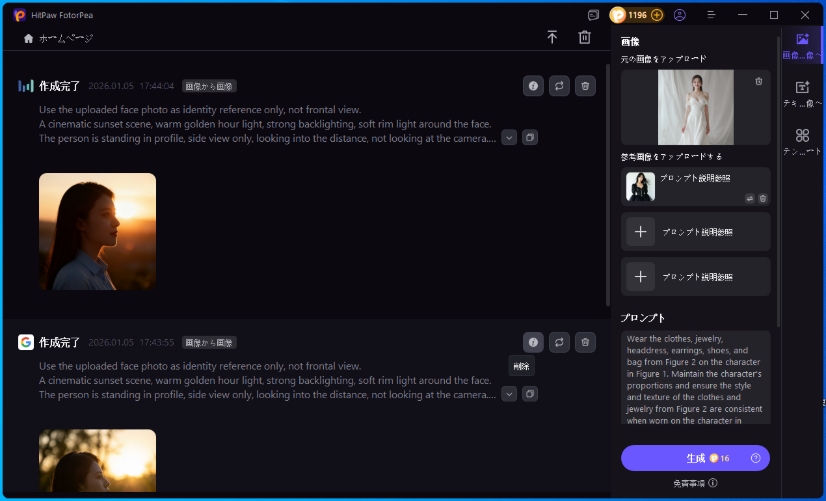826x501 pixels.
Task: Expand the prompt text of 17:43:55 entry
Action: click(x=509, y=394)
